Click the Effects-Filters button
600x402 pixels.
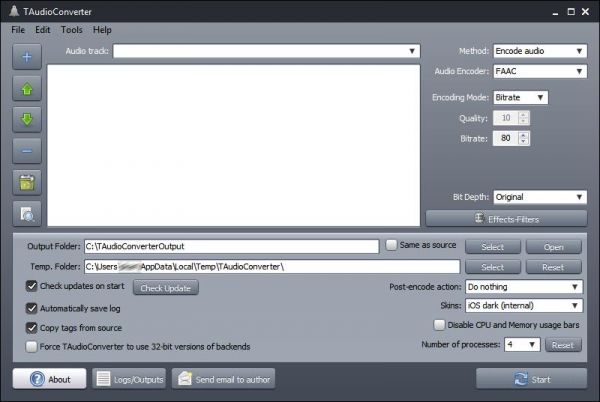coord(506,219)
